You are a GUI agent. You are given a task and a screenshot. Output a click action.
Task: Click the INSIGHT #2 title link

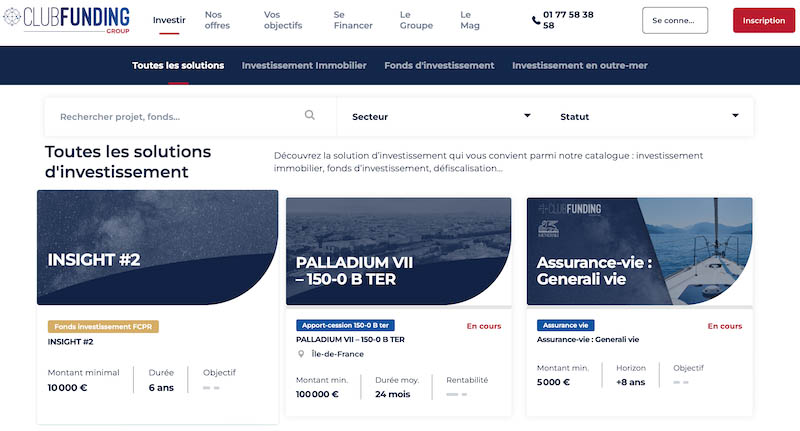(x=70, y=342)
